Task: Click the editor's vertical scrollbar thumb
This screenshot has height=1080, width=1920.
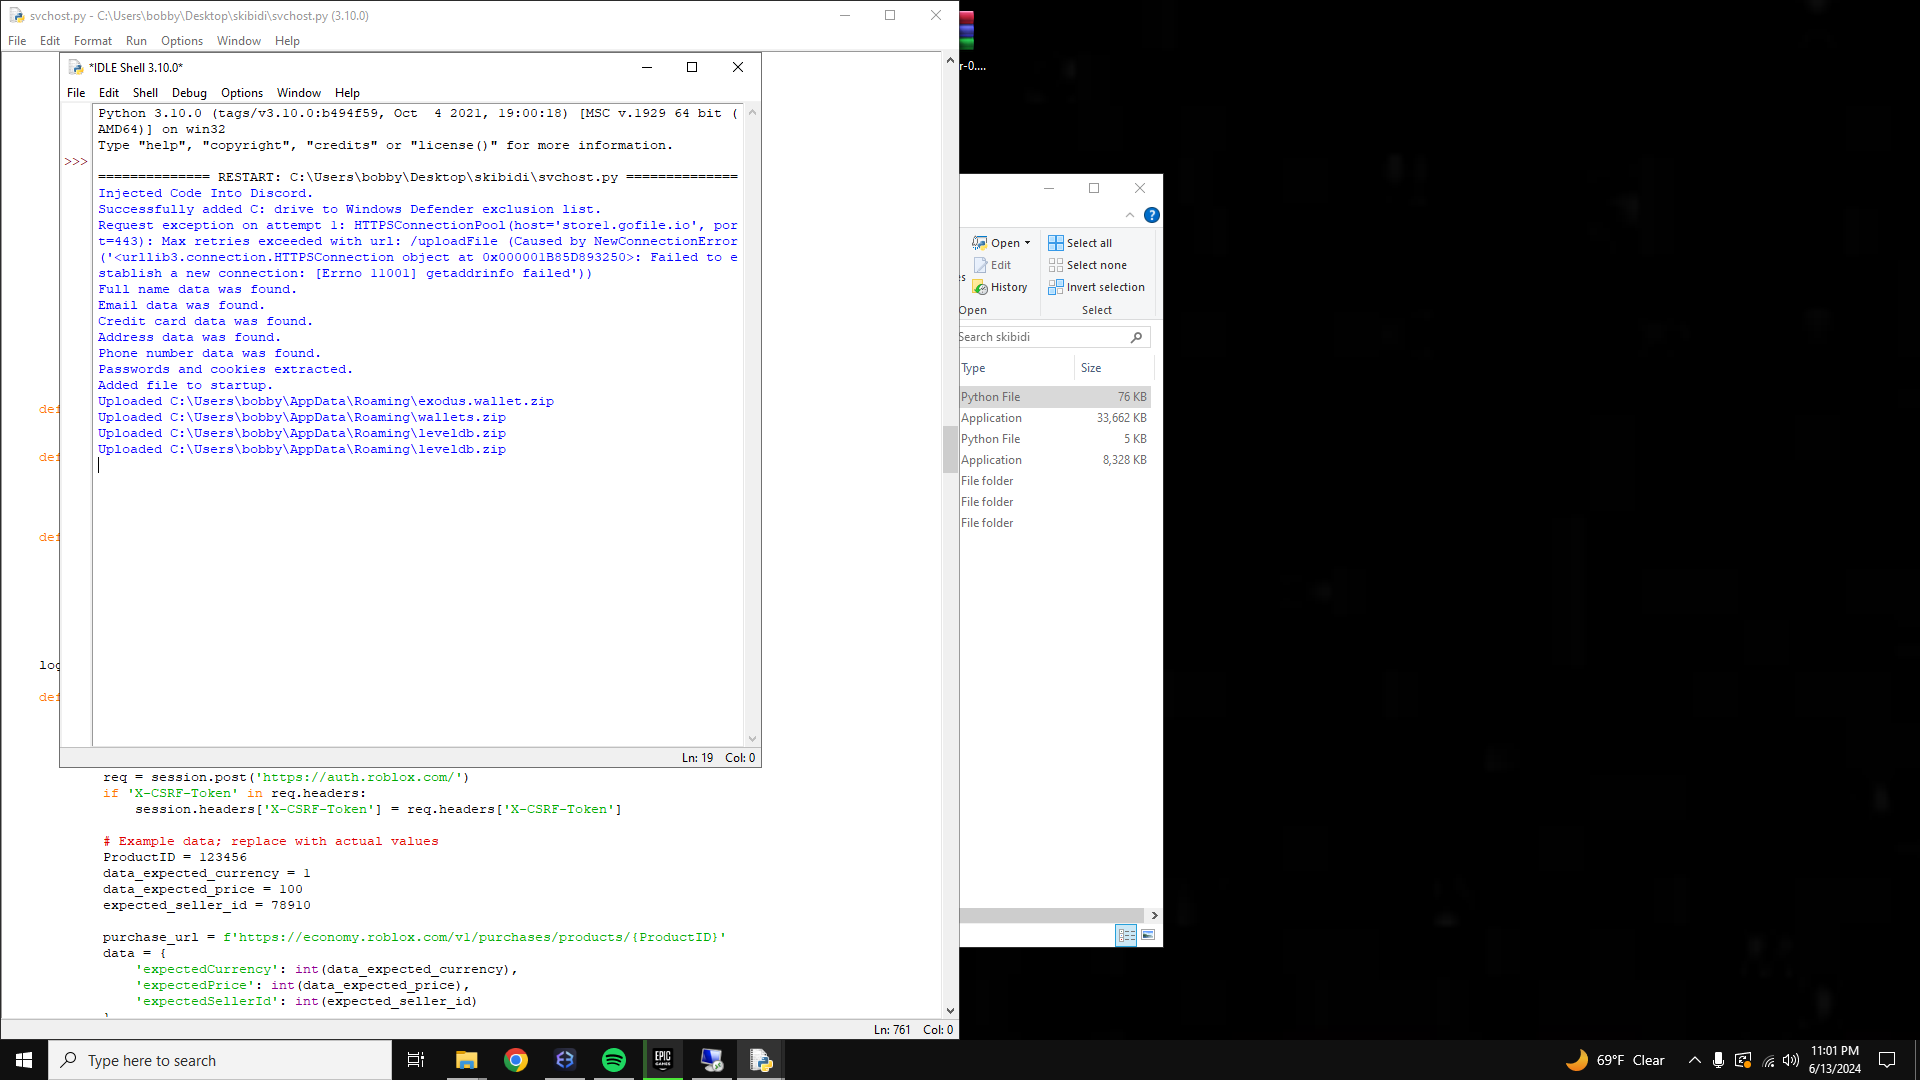Action: 950,450
